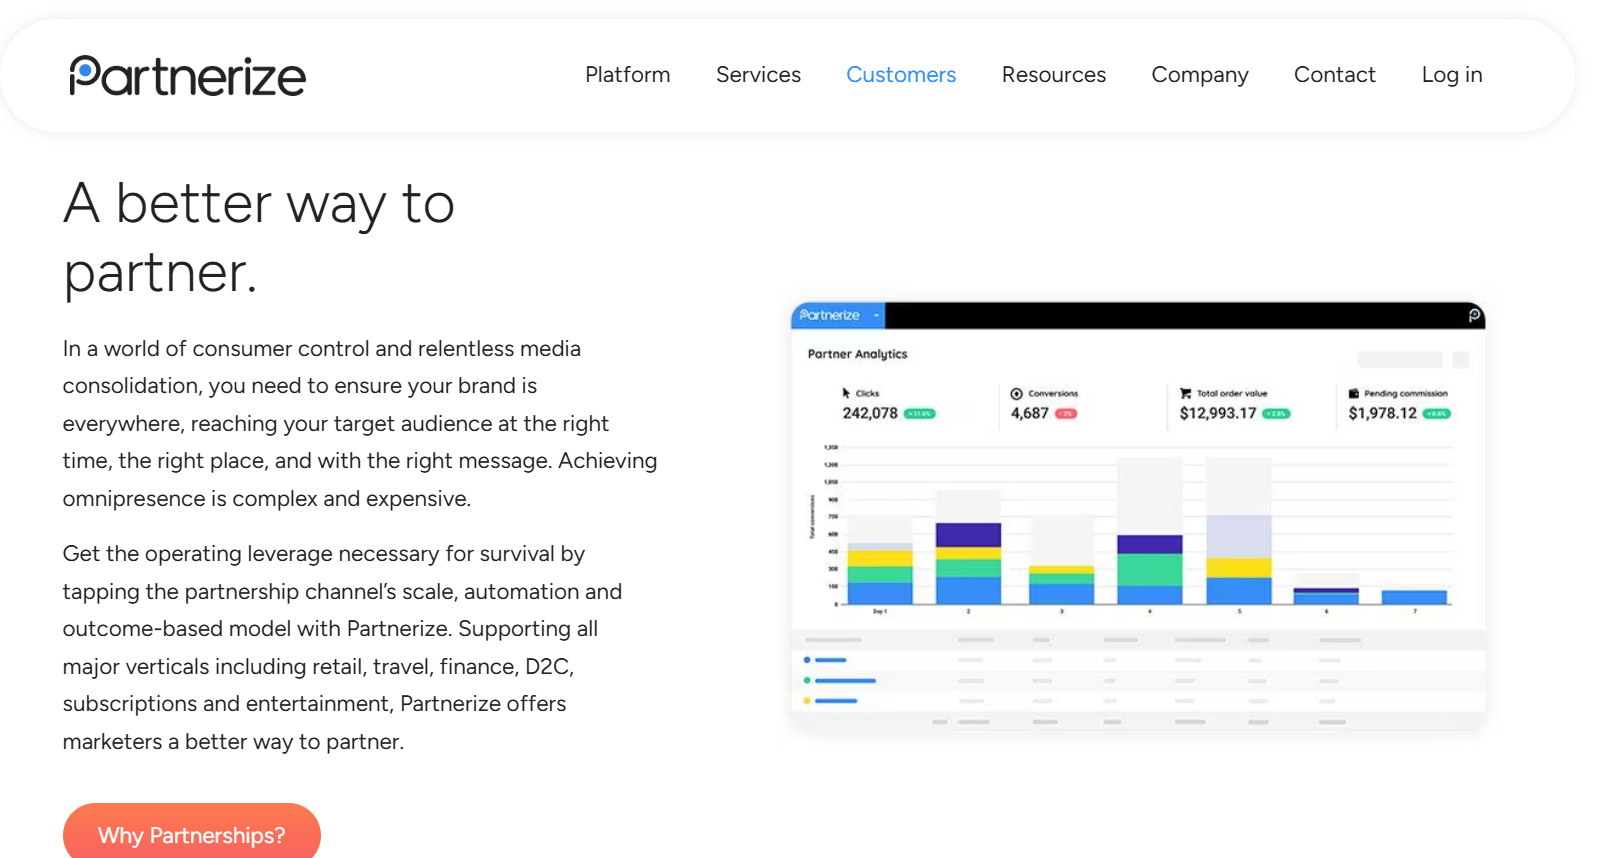
Task: Click the yellow legend dot in dashboard table
Action: click(807, 700)
